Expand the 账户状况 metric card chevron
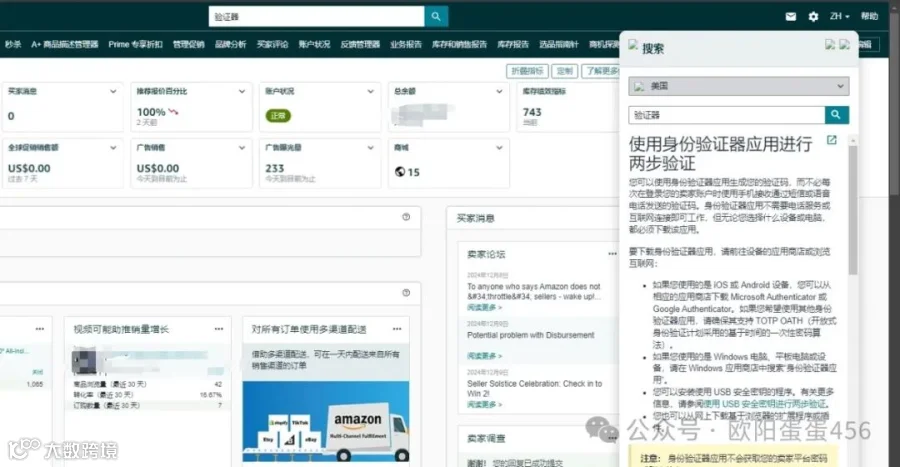This screenshot has width=900, height=467. 370,91
